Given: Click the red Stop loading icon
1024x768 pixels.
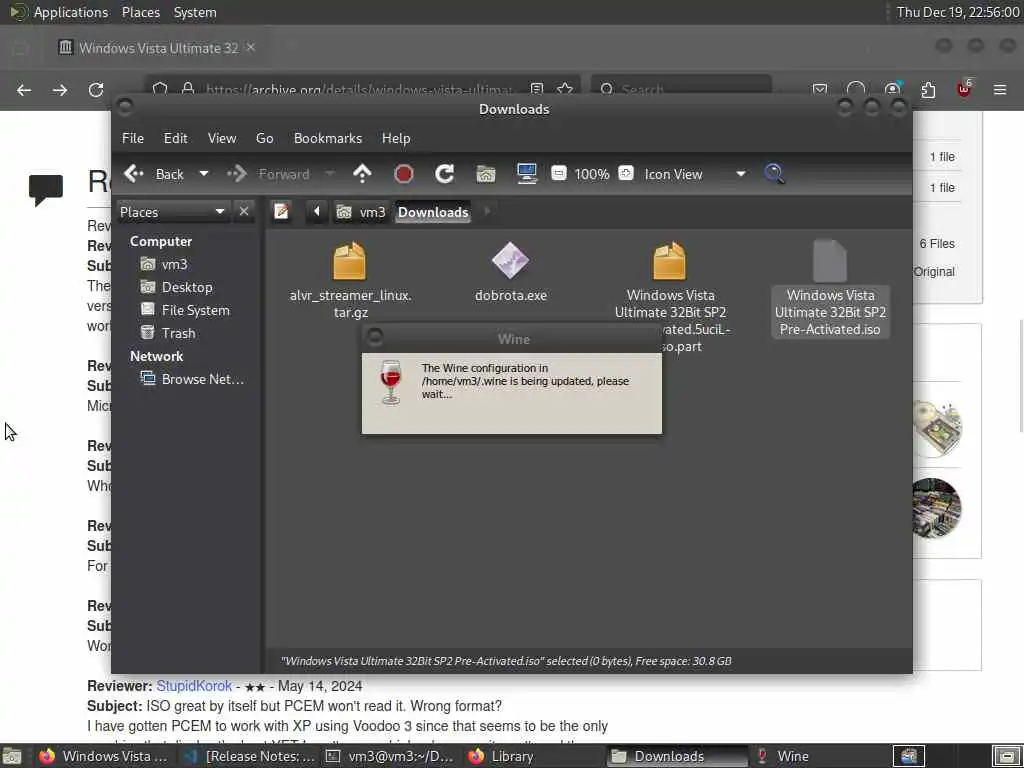Looking at the screenshot, I should (404, 174).
